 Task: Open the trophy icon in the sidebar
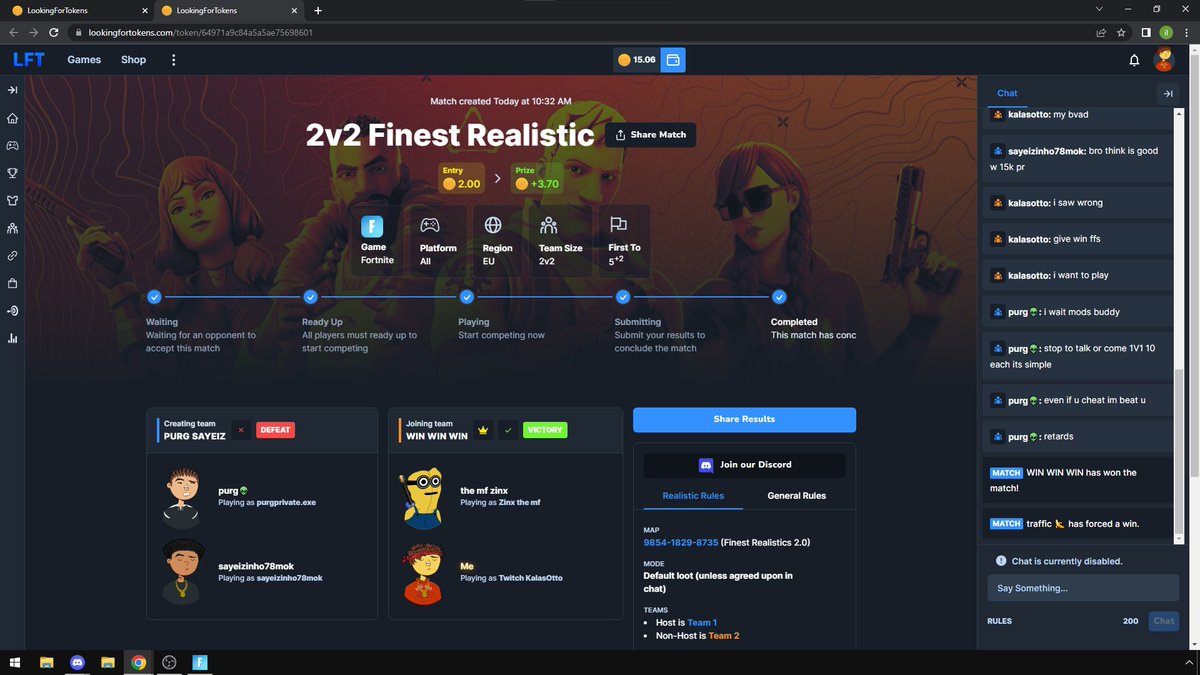click(13, 173)
